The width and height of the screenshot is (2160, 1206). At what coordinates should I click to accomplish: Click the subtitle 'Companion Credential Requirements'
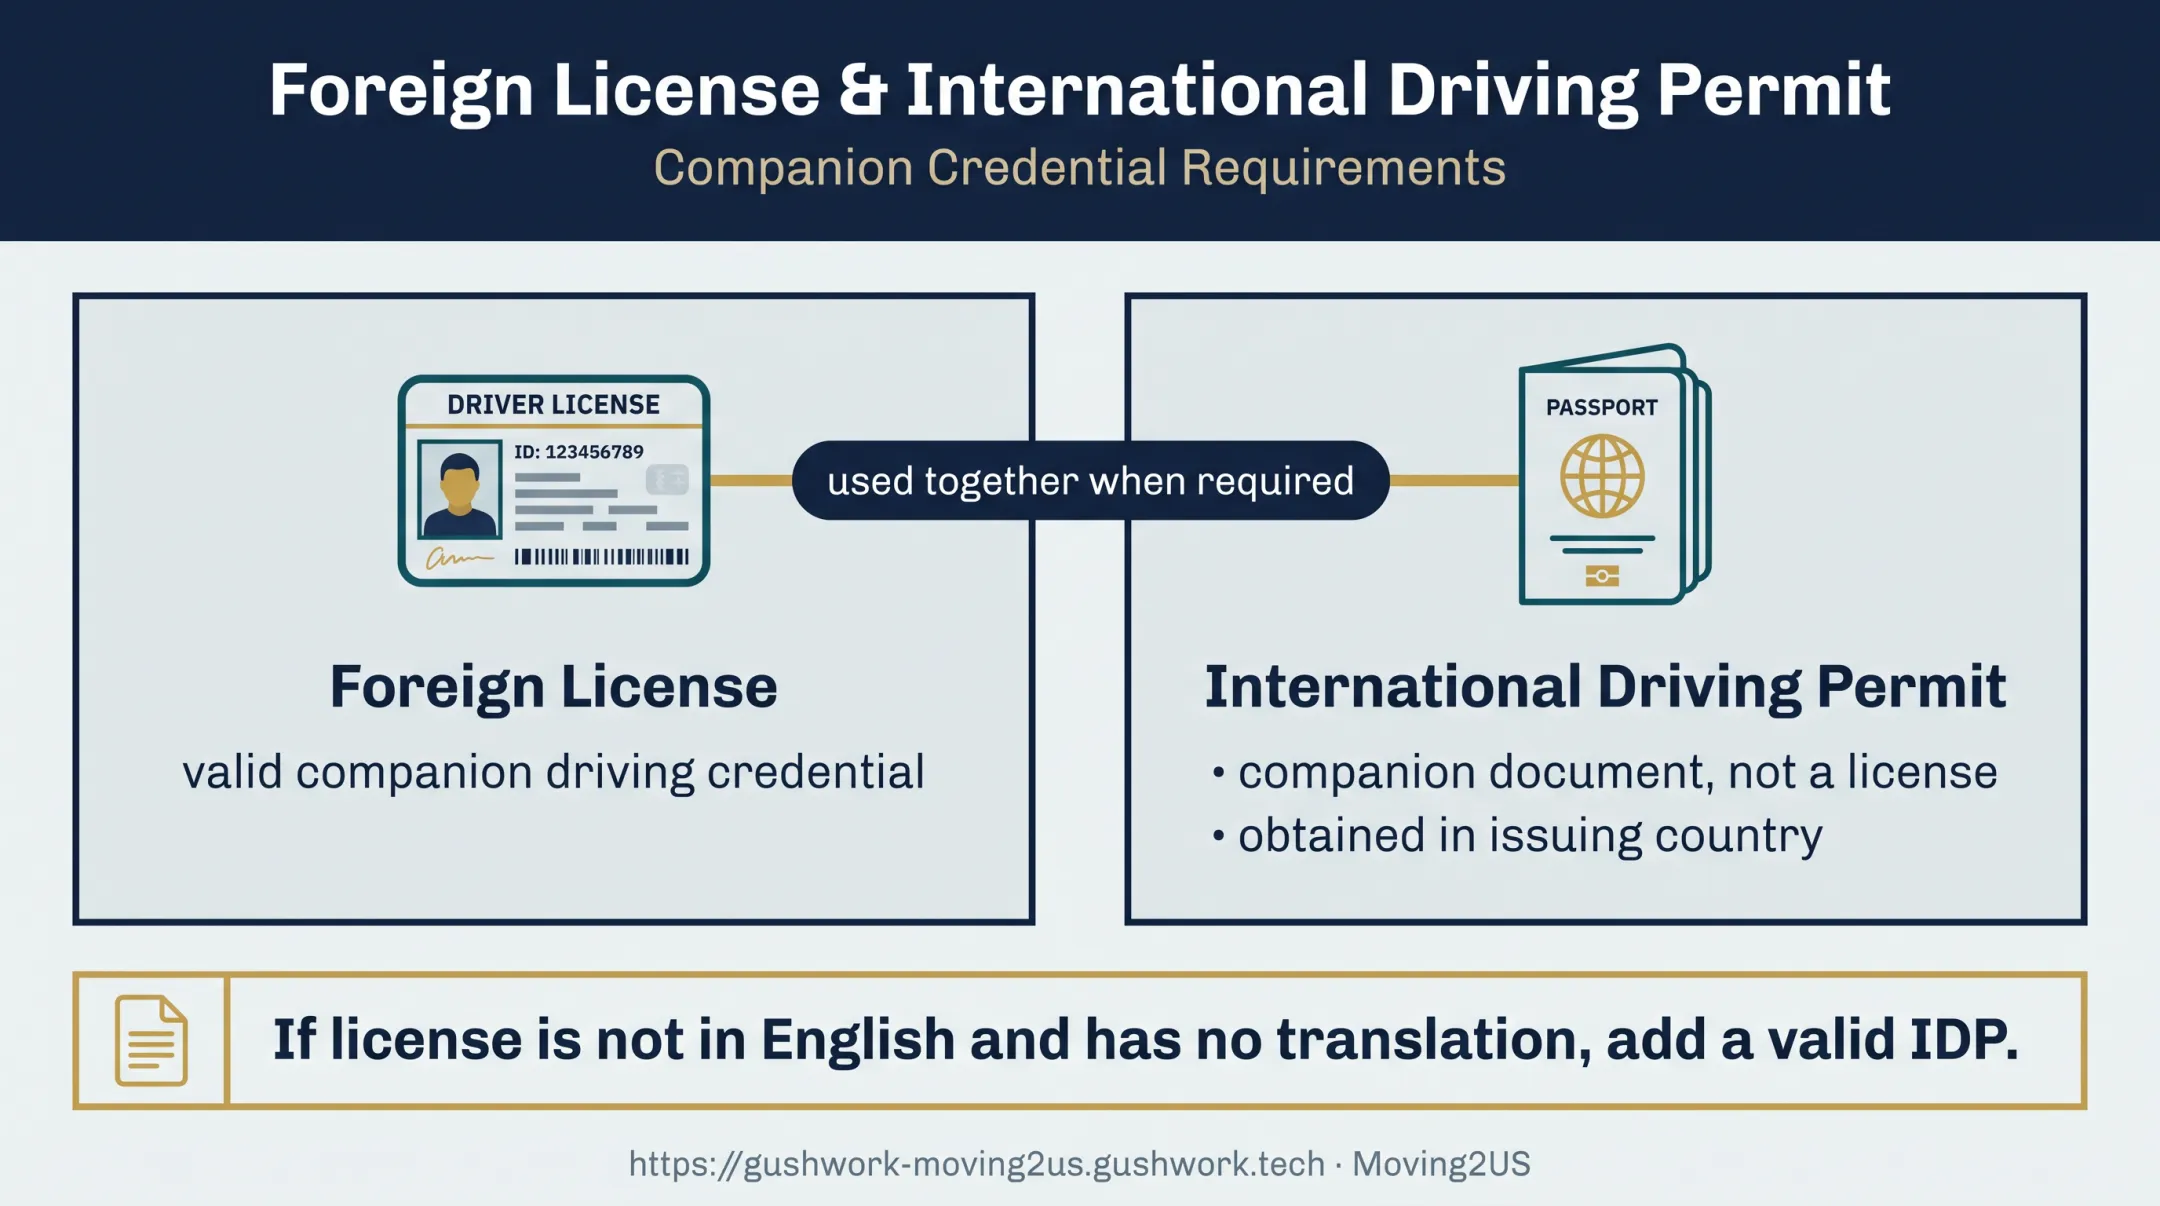tap(1080, 167)
